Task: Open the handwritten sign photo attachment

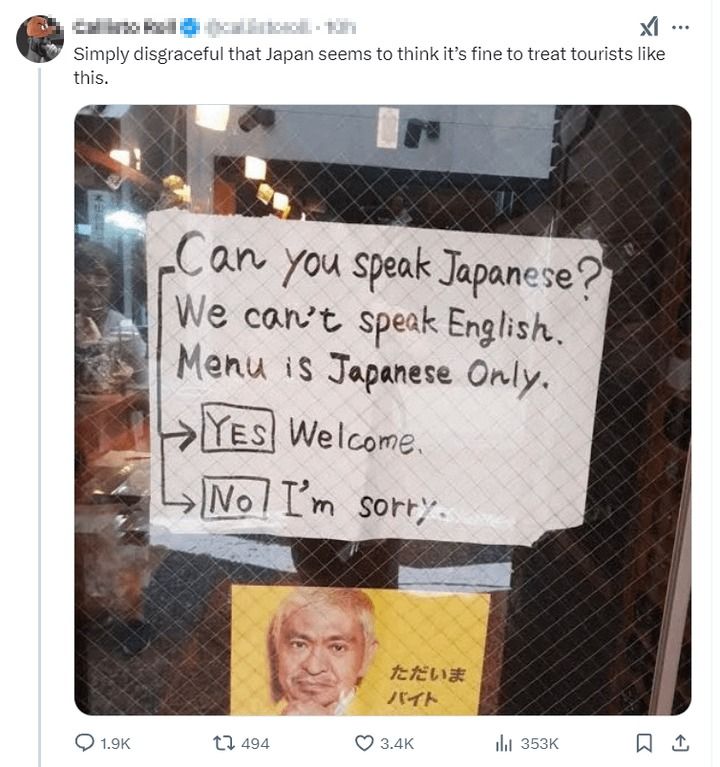Action: click(x=382, y=410)
